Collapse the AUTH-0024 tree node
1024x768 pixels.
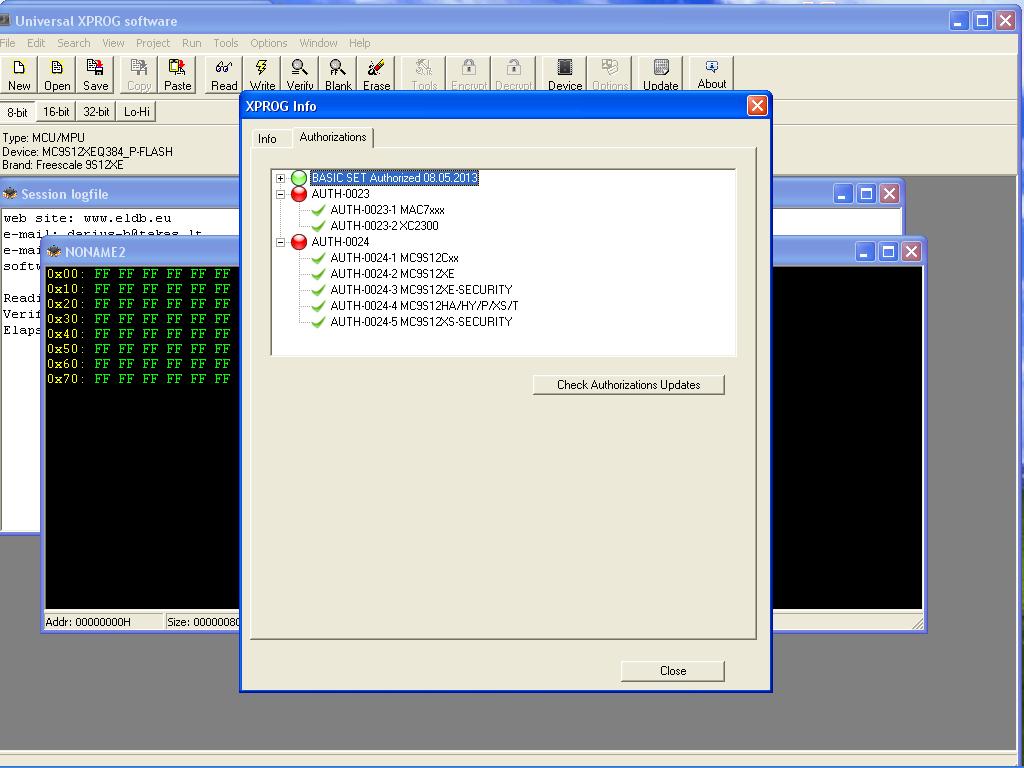(281, 242)
